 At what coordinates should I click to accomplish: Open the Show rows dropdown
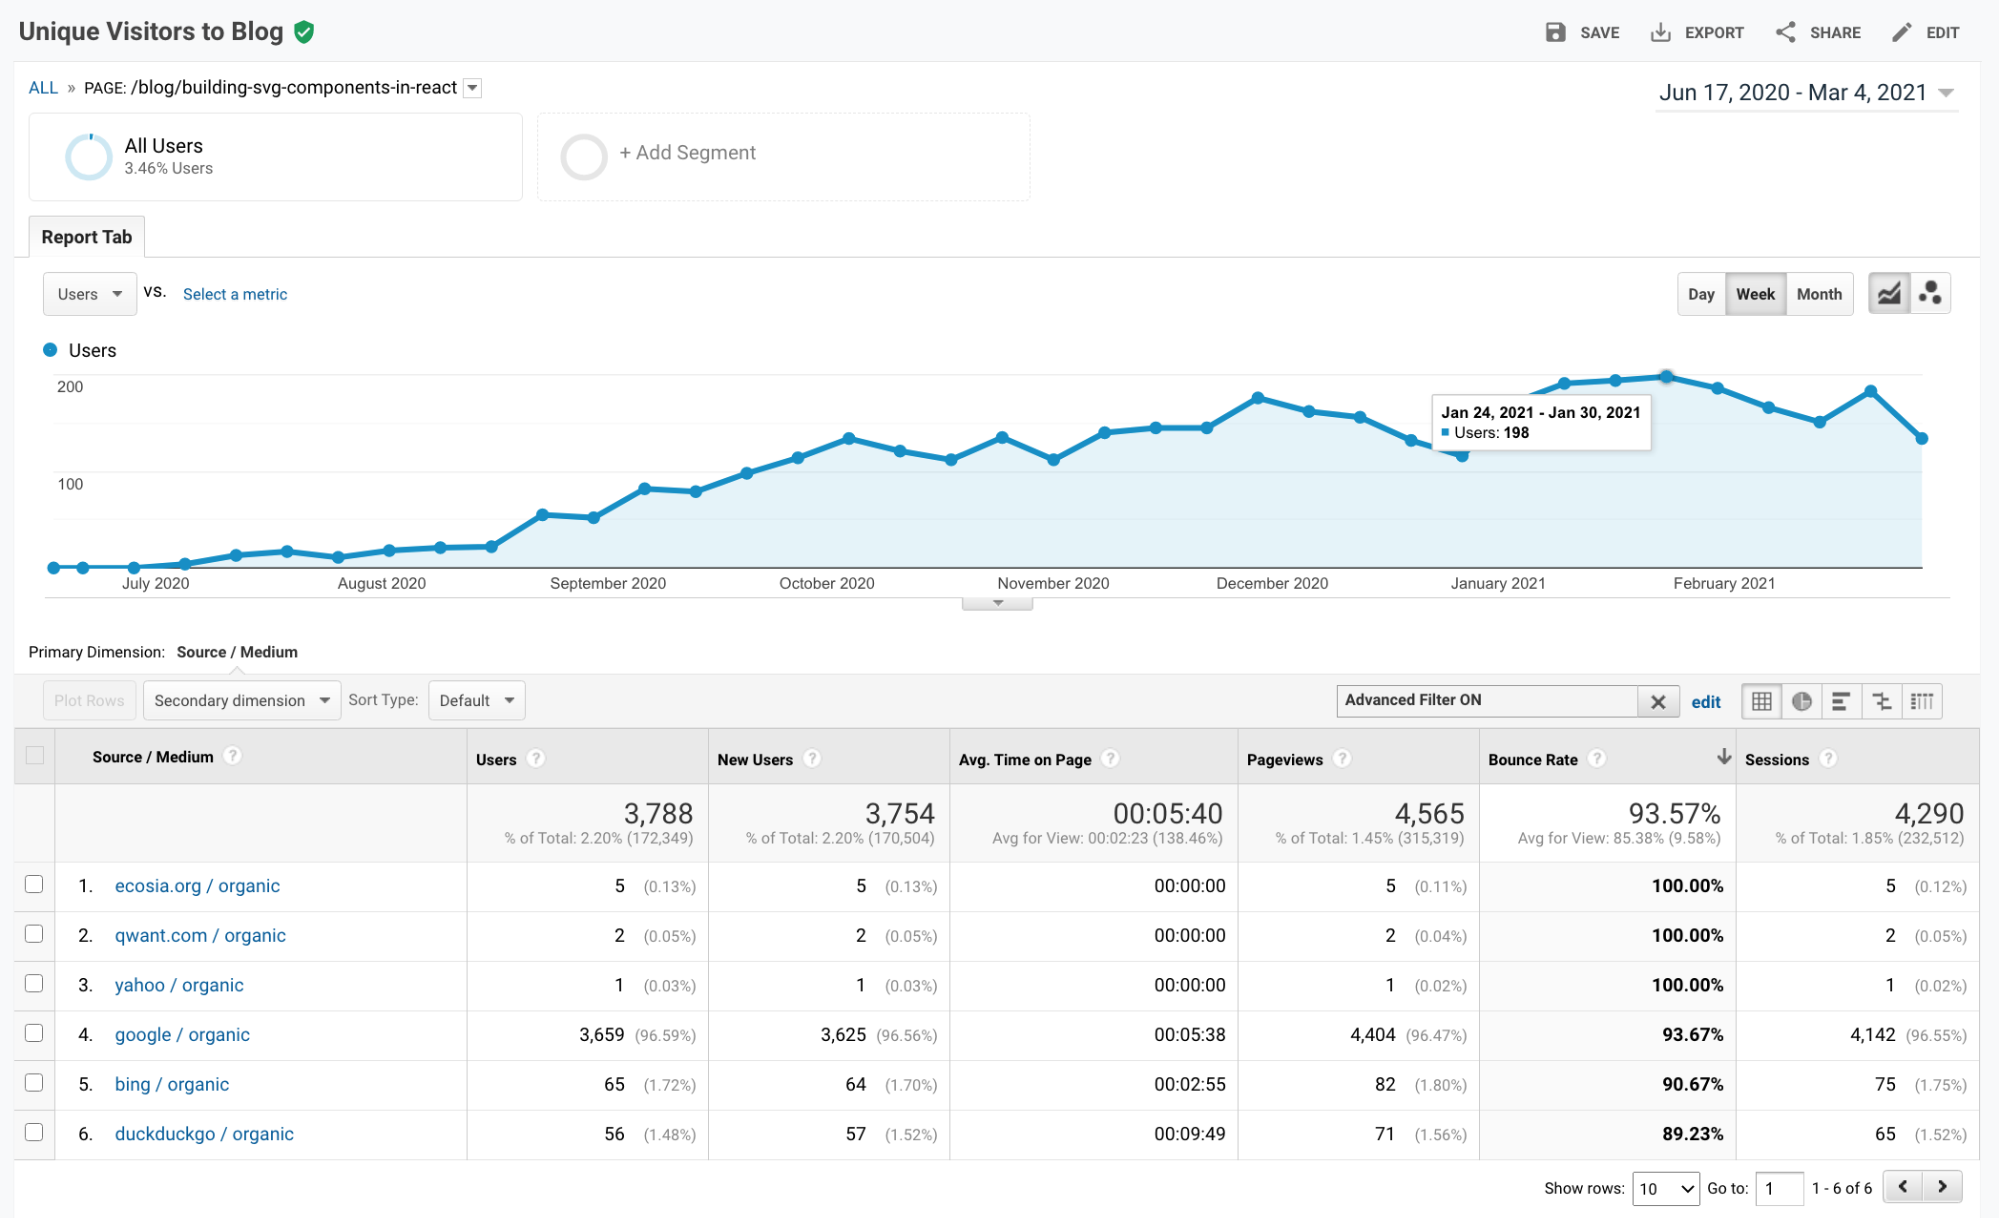click(1665, 1188)
